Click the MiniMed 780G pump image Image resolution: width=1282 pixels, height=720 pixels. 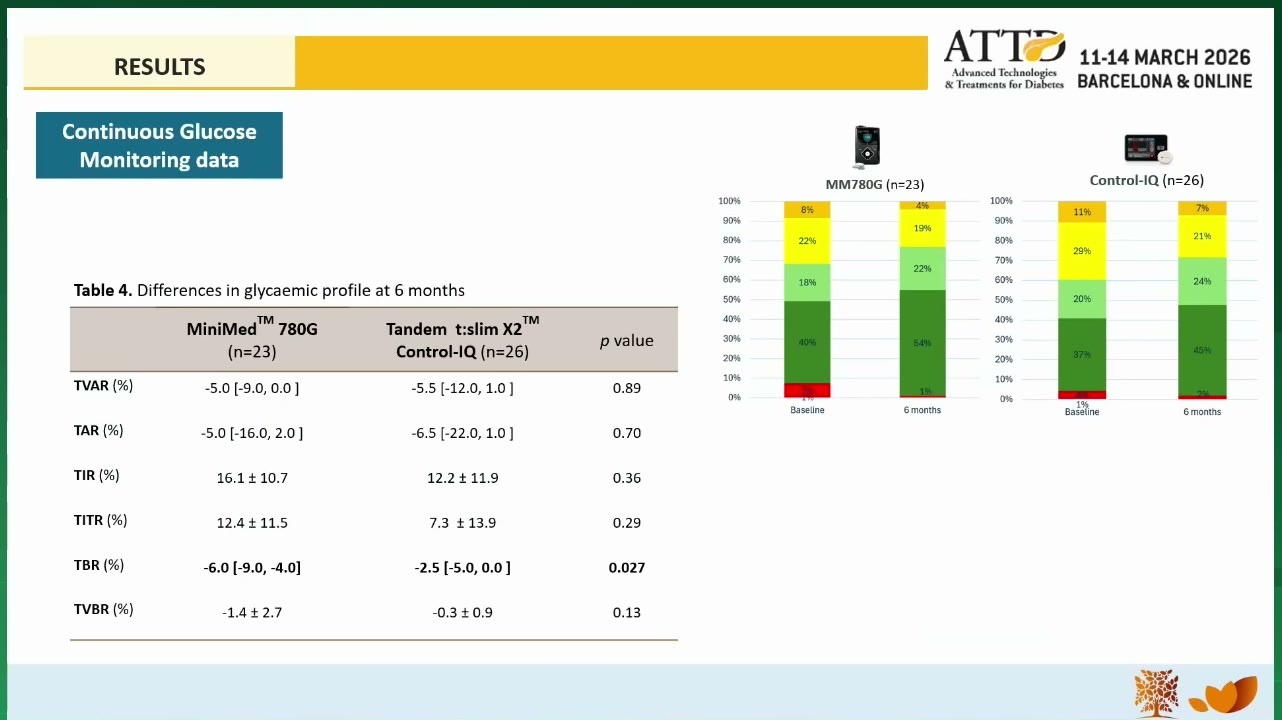866,147
